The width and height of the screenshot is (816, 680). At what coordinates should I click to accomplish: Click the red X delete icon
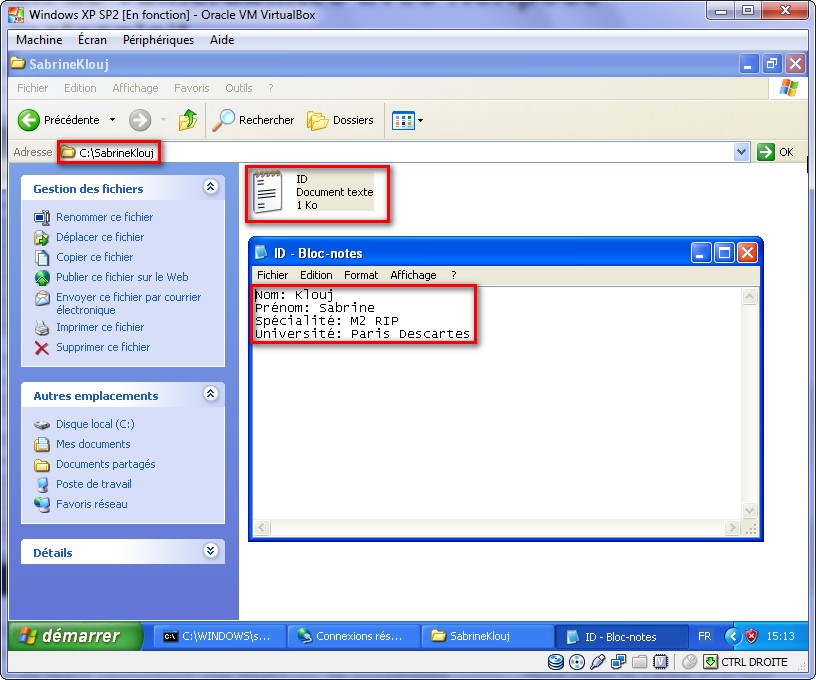pos(42,348)
